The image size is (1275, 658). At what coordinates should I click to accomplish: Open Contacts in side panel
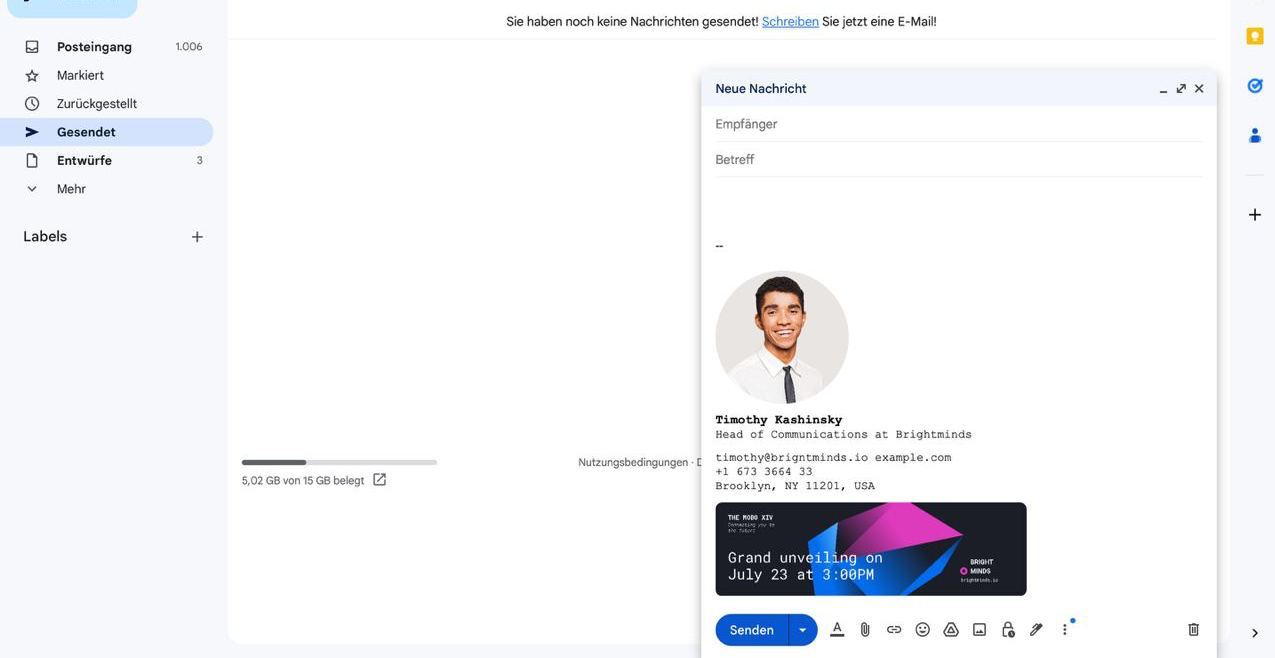click(1255, 135)
